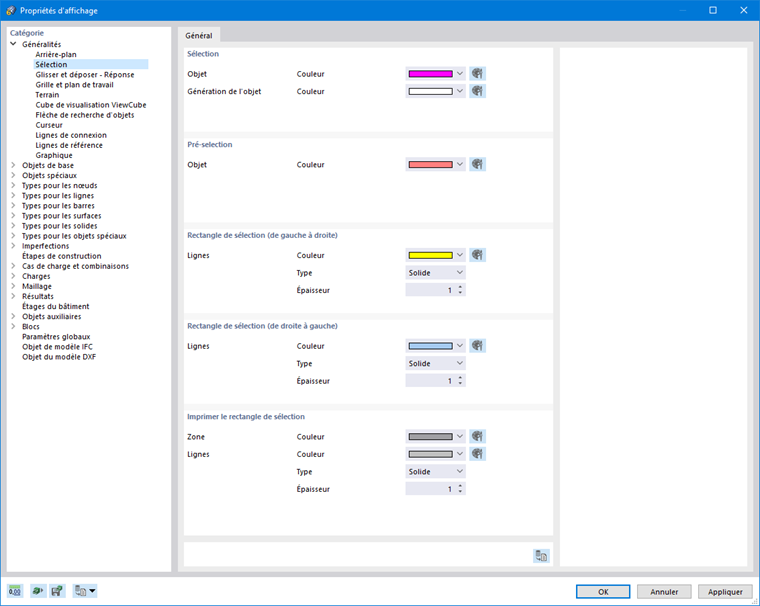Open Type dropdown for right-to-left rectangle
Image resolution: width=760 pixels, height=606 pixels.
(435, 363)
